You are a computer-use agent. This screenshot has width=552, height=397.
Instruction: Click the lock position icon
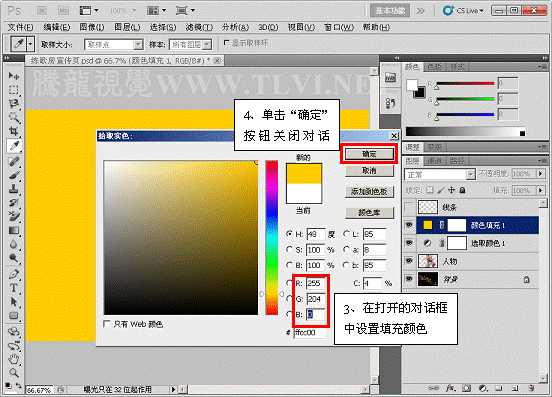pyautogui.click(x=452, y=190)
